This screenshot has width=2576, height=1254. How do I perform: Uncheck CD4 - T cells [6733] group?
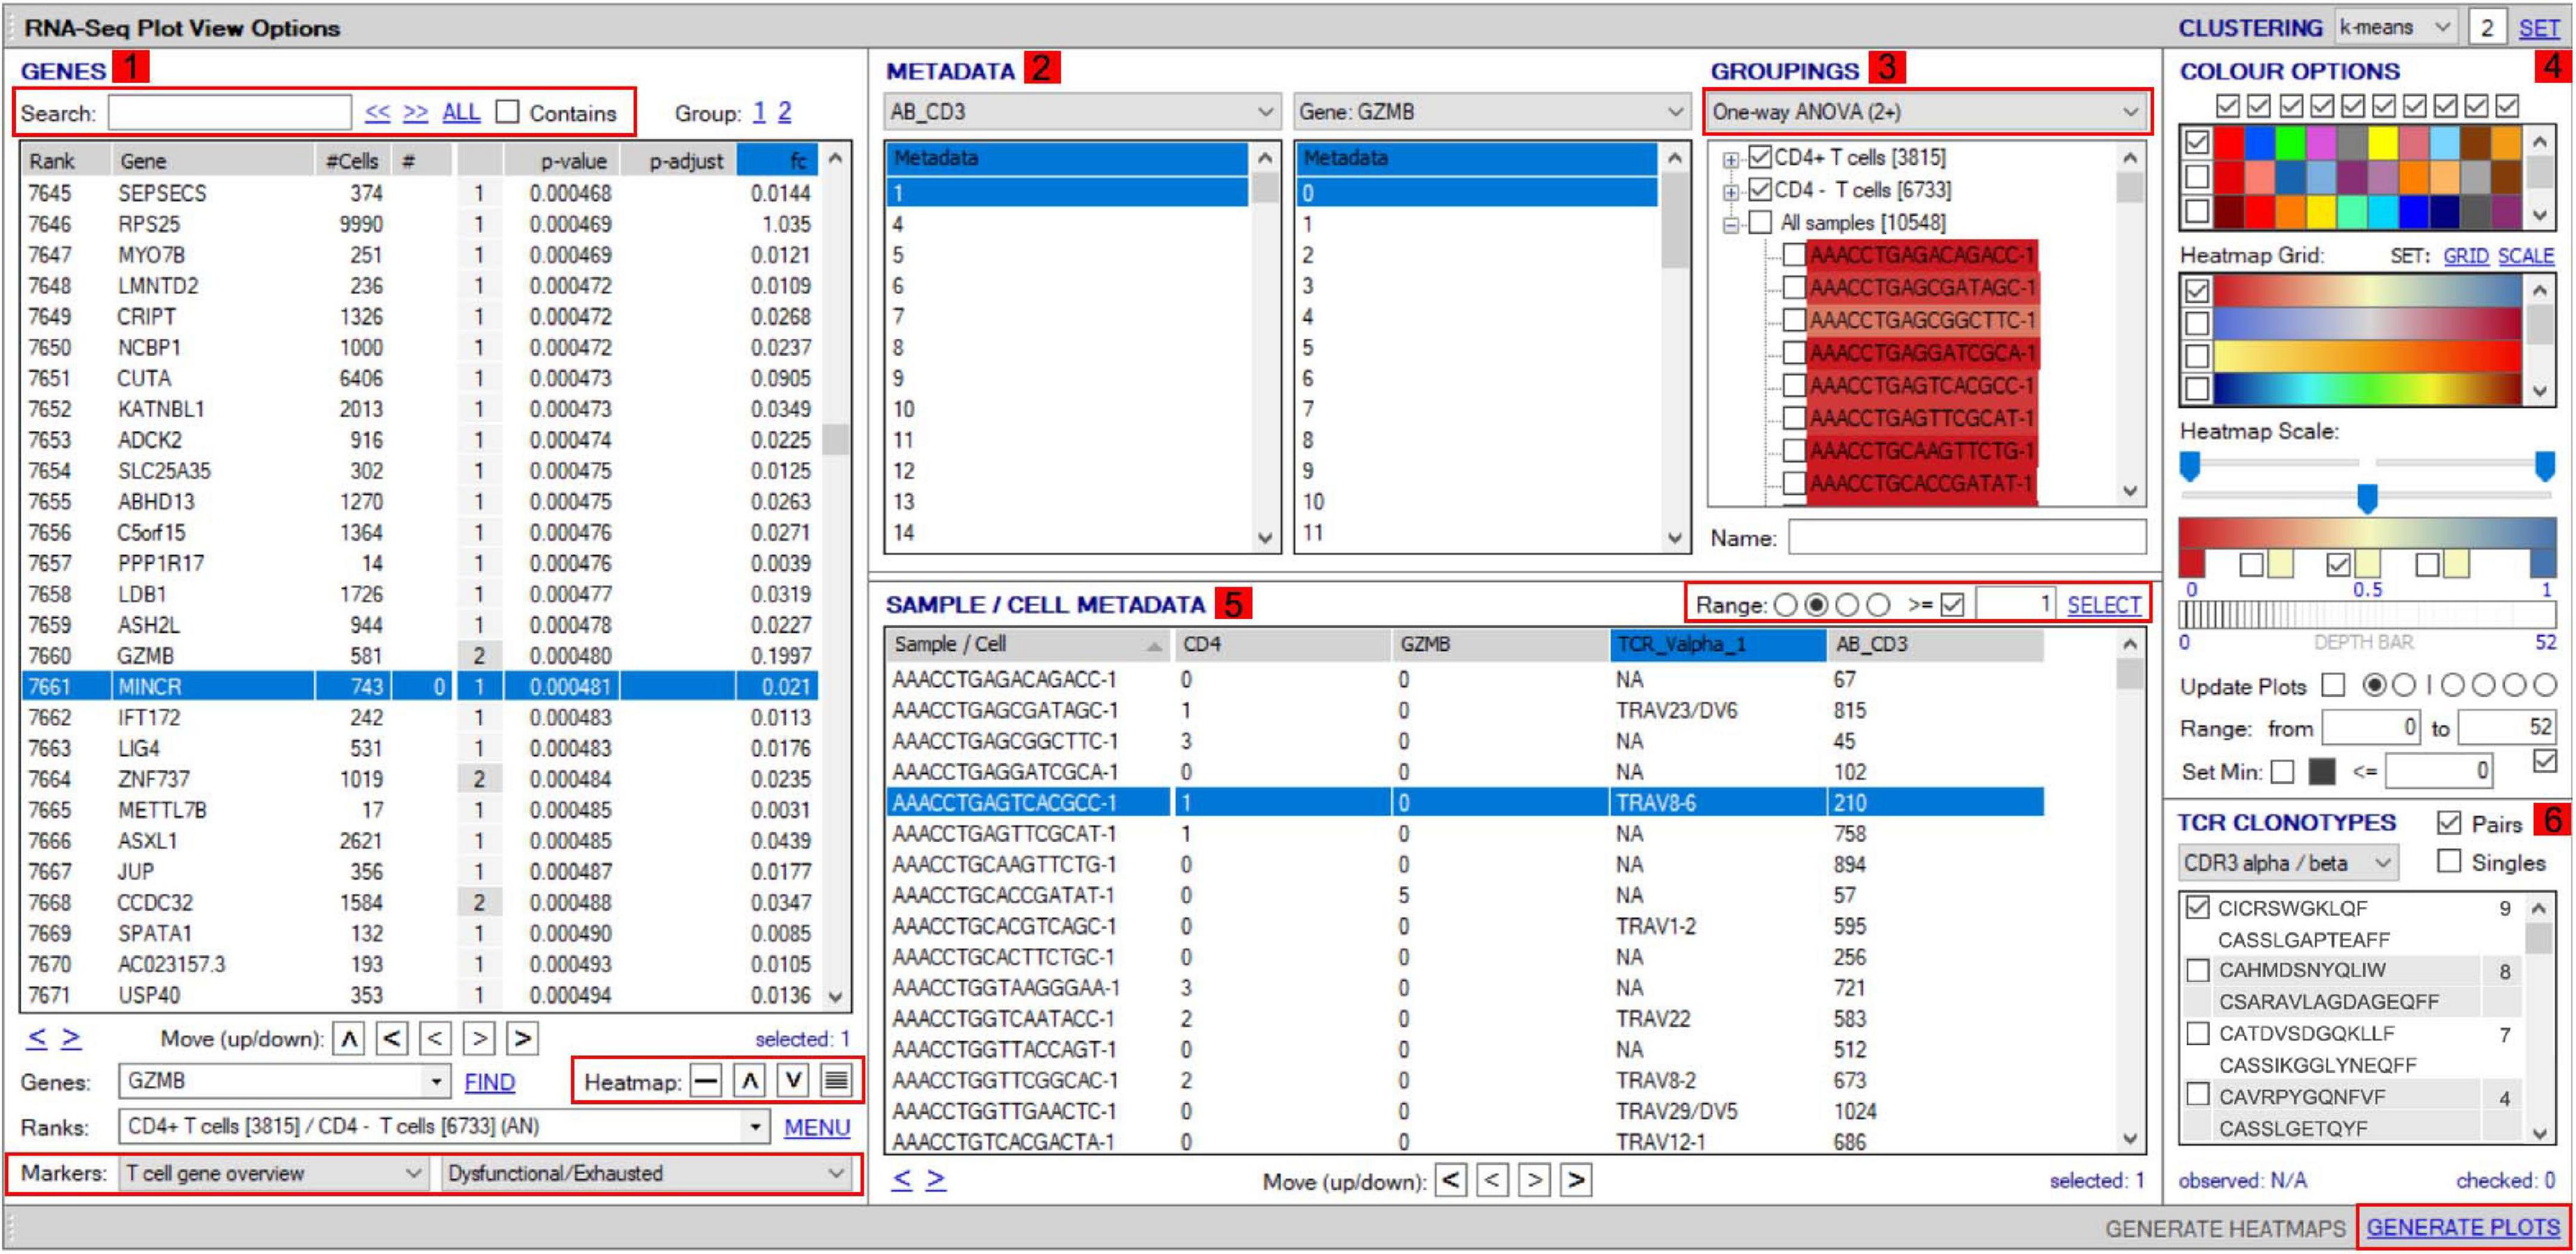coord(1761,189)
